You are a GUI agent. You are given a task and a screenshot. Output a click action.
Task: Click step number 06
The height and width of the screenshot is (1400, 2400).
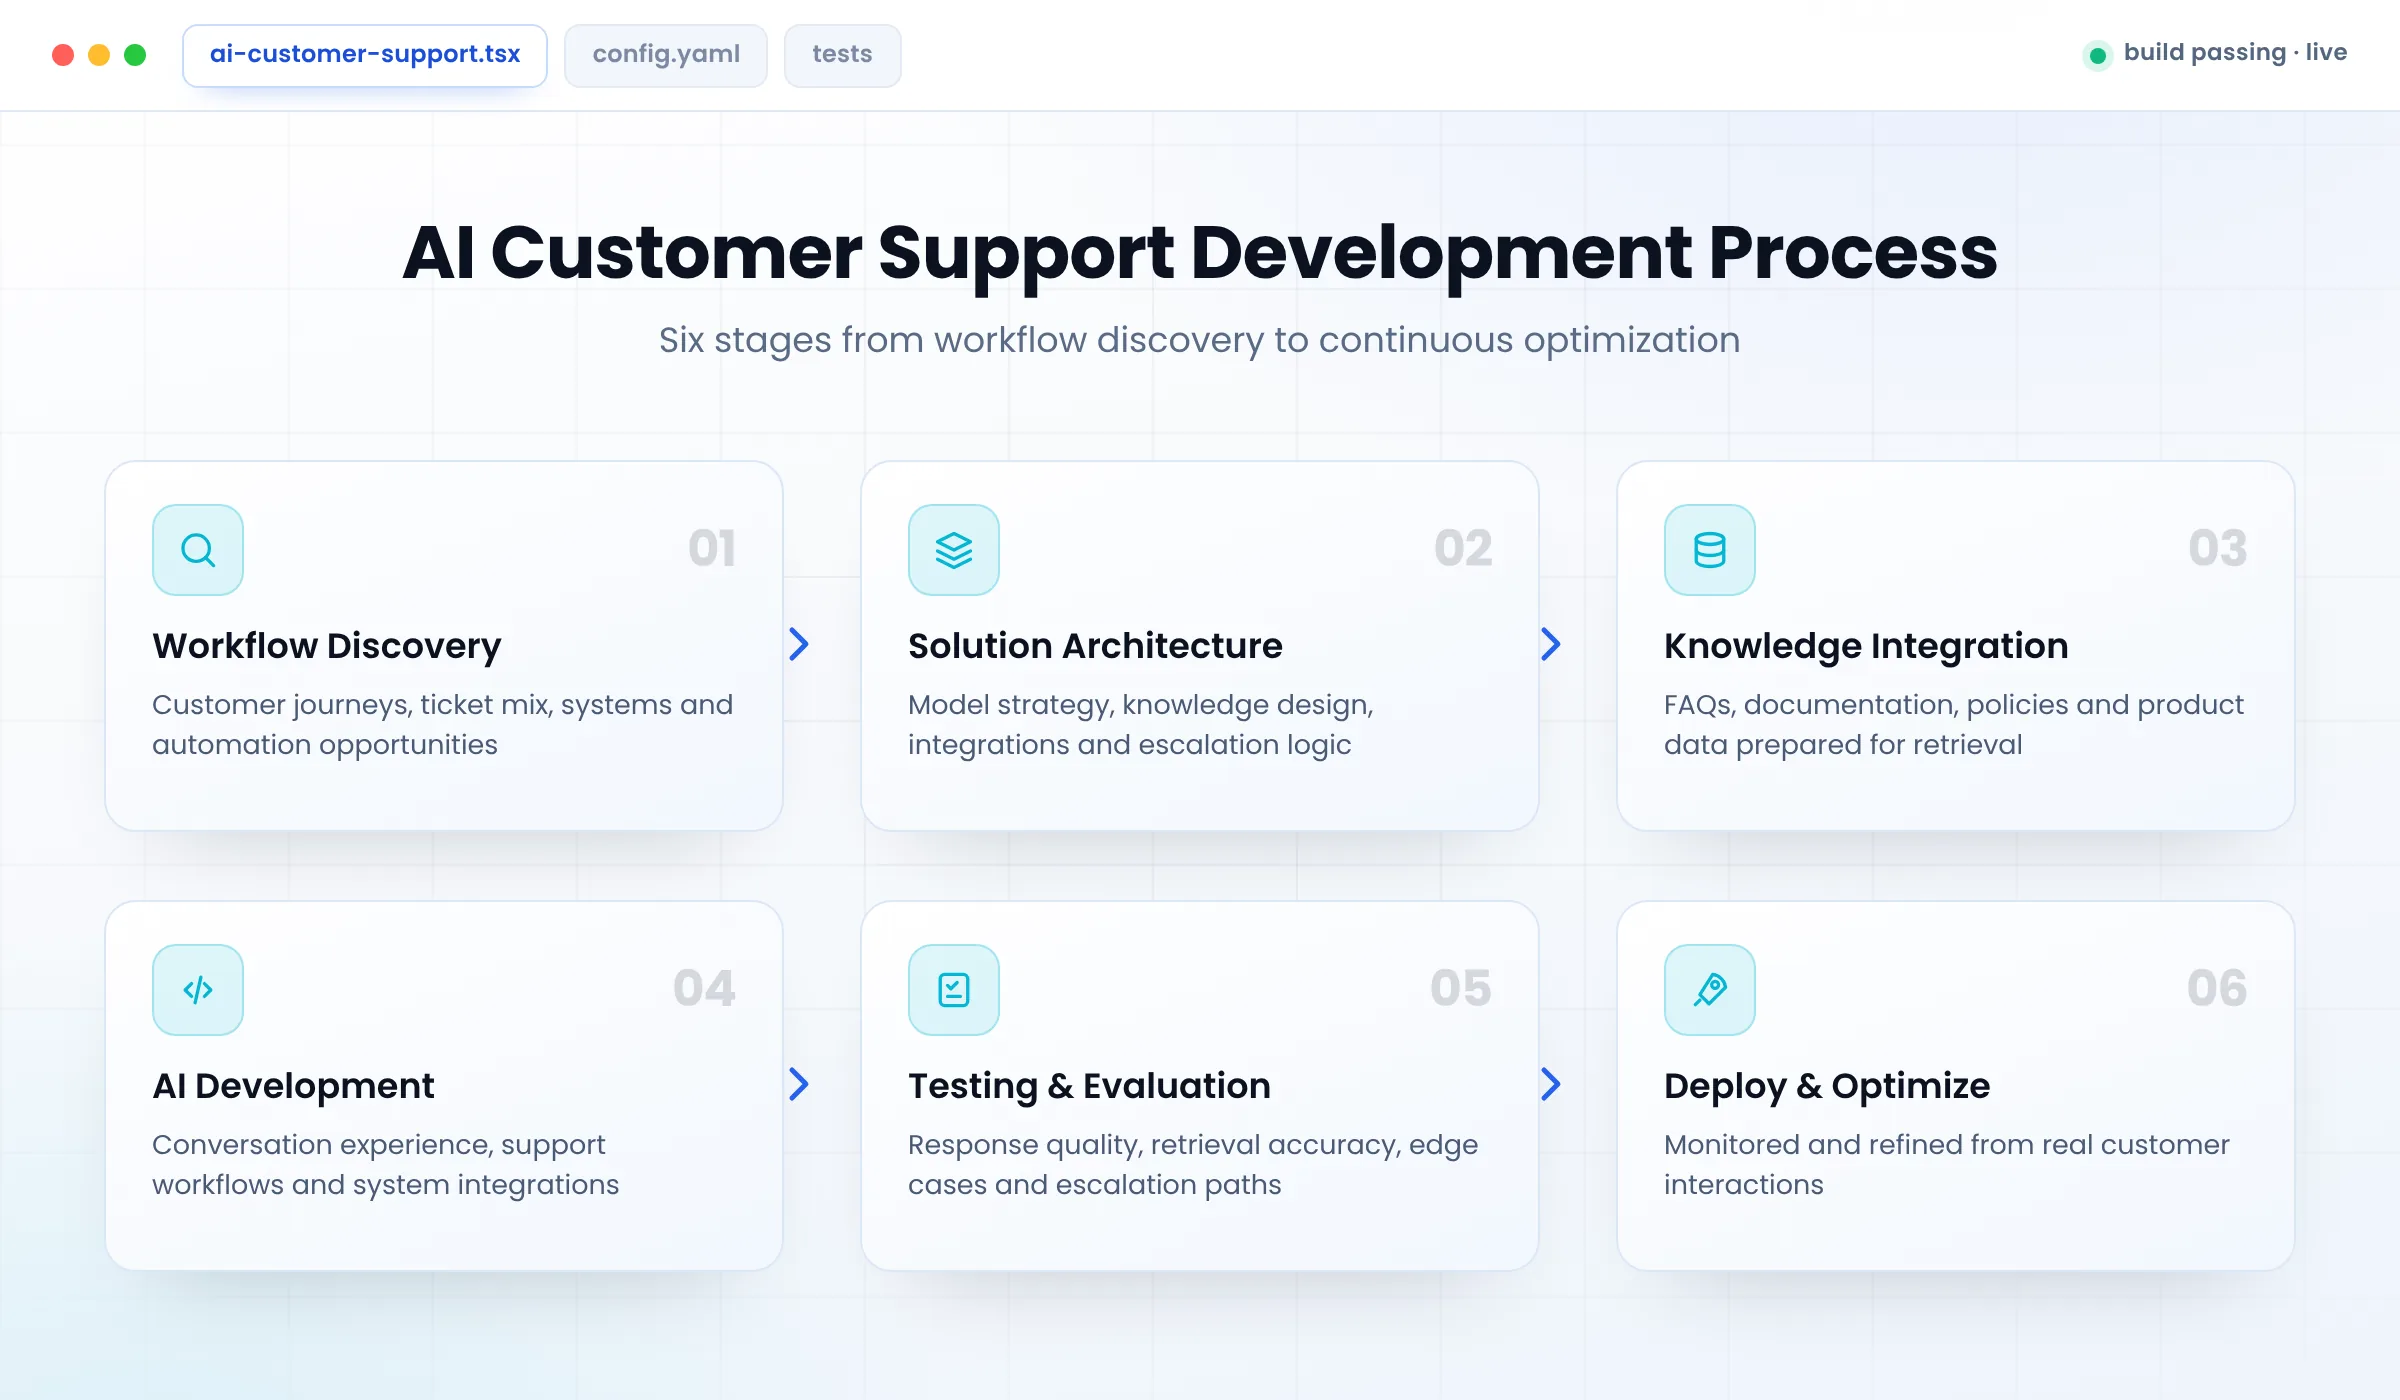click(2217, 988)
